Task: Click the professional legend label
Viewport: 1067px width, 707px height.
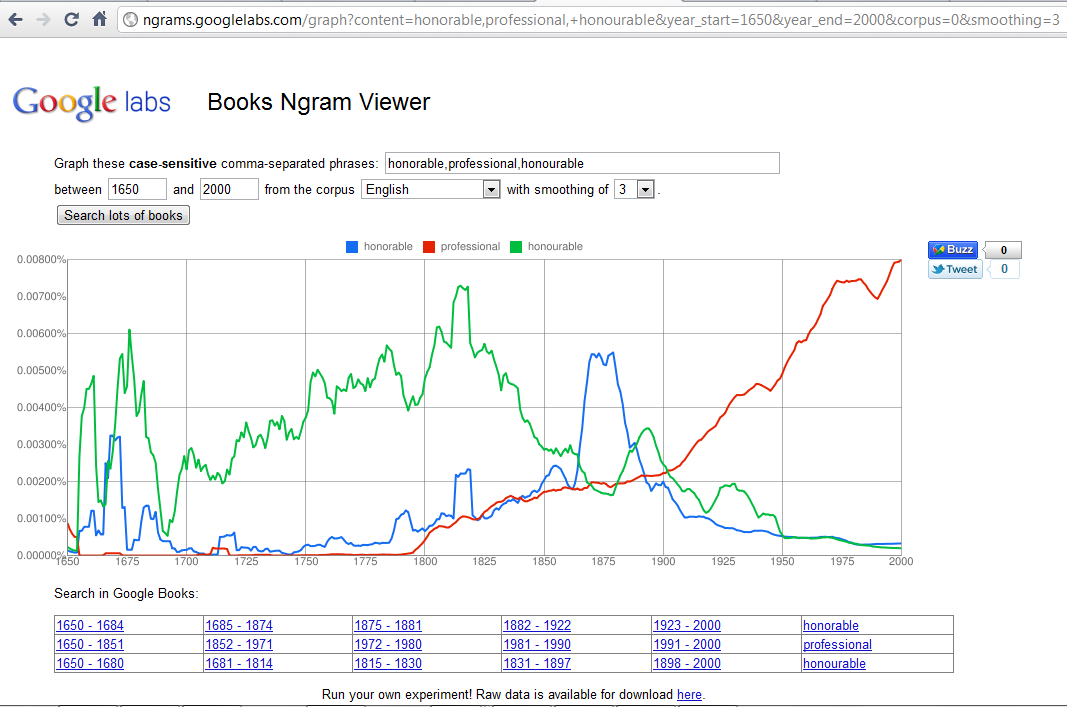Action: pyautogui.click(x=470, y=246)
